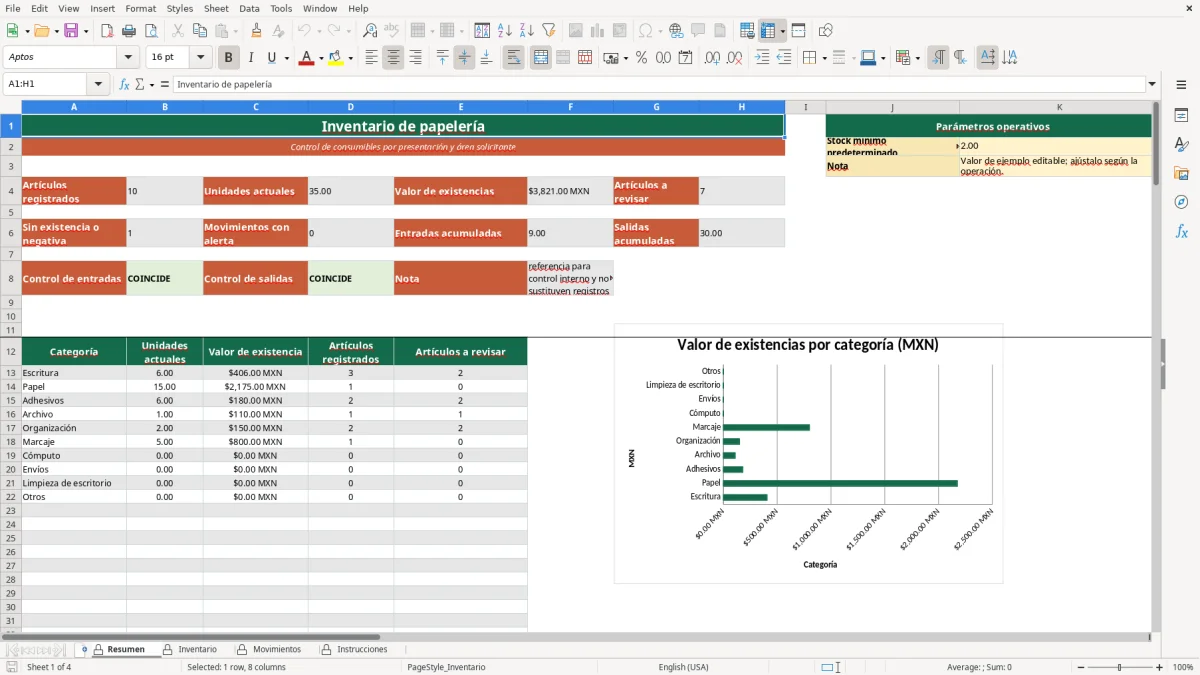1200x675 pixels.
Task: Click the Save document icon
Action: click(71, 31)
